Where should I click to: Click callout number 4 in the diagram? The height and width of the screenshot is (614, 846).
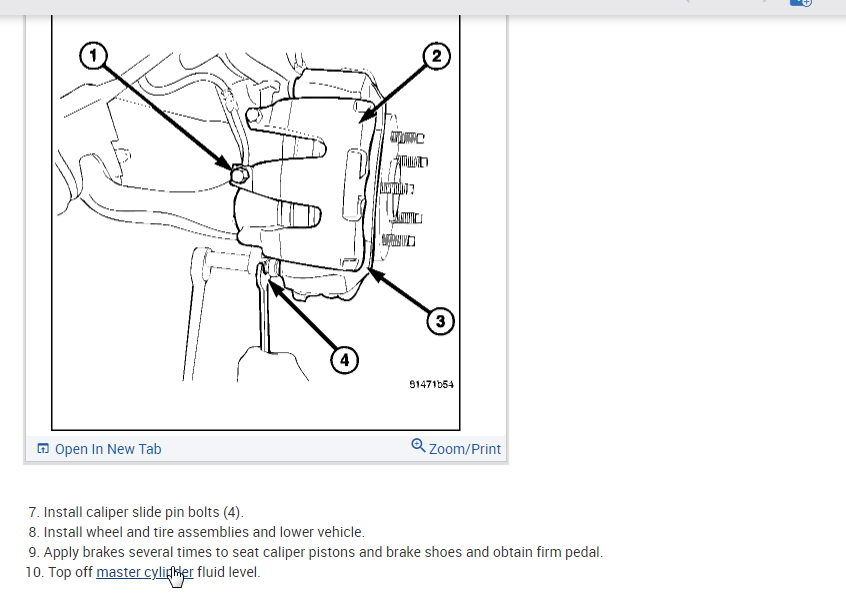[344, 360]
